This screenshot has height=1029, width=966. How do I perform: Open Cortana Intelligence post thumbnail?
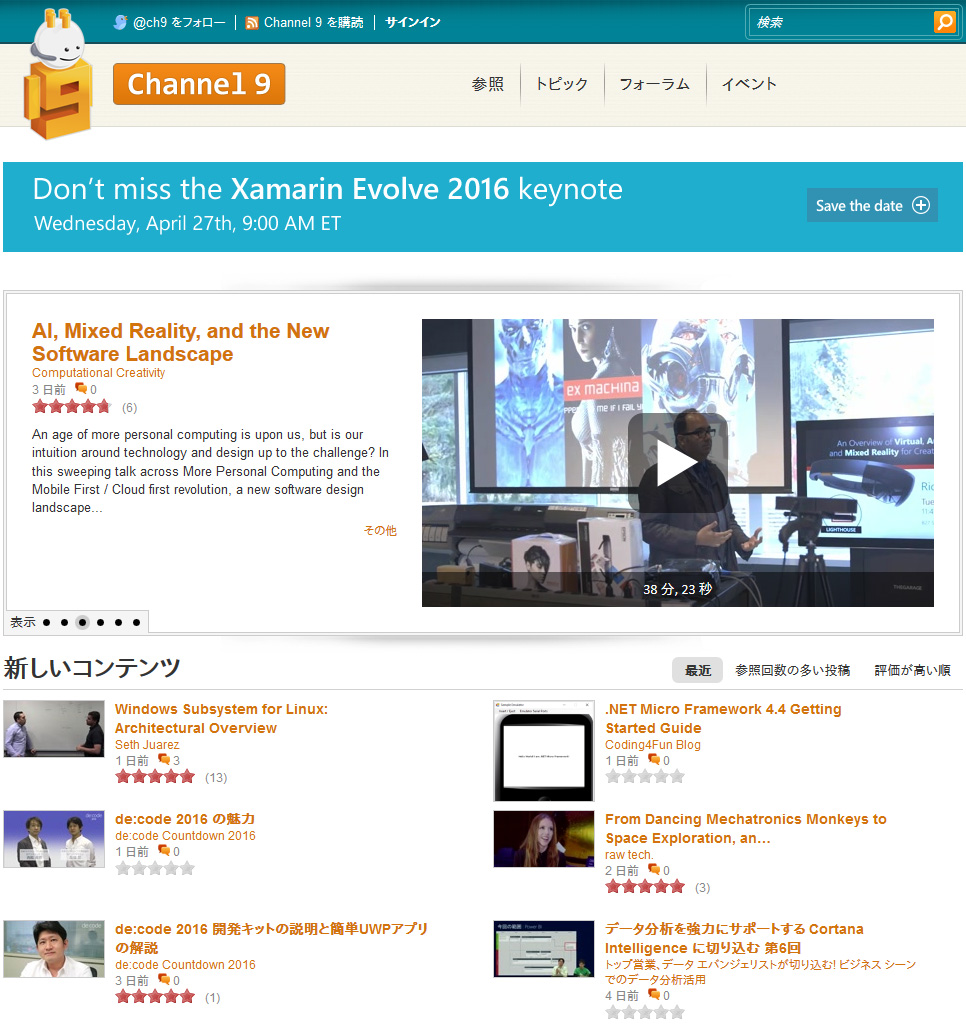click(544, 949)
